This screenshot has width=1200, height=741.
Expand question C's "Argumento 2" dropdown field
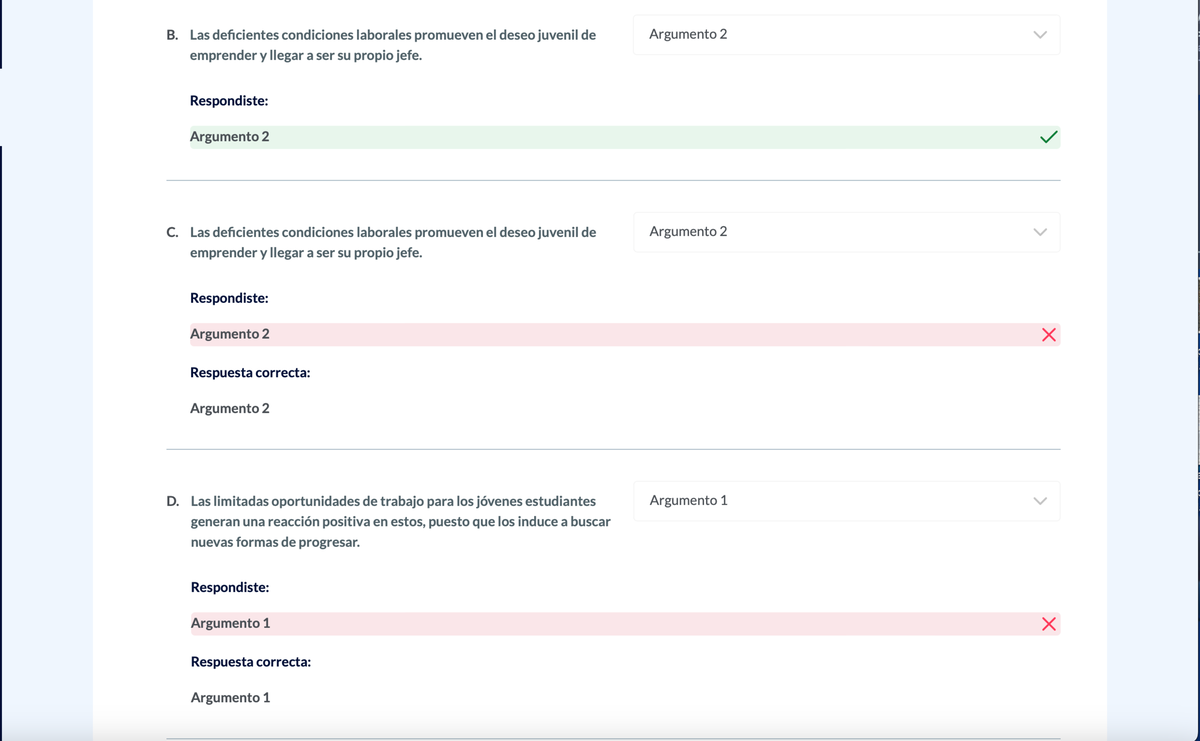click(x=845, y=232)
